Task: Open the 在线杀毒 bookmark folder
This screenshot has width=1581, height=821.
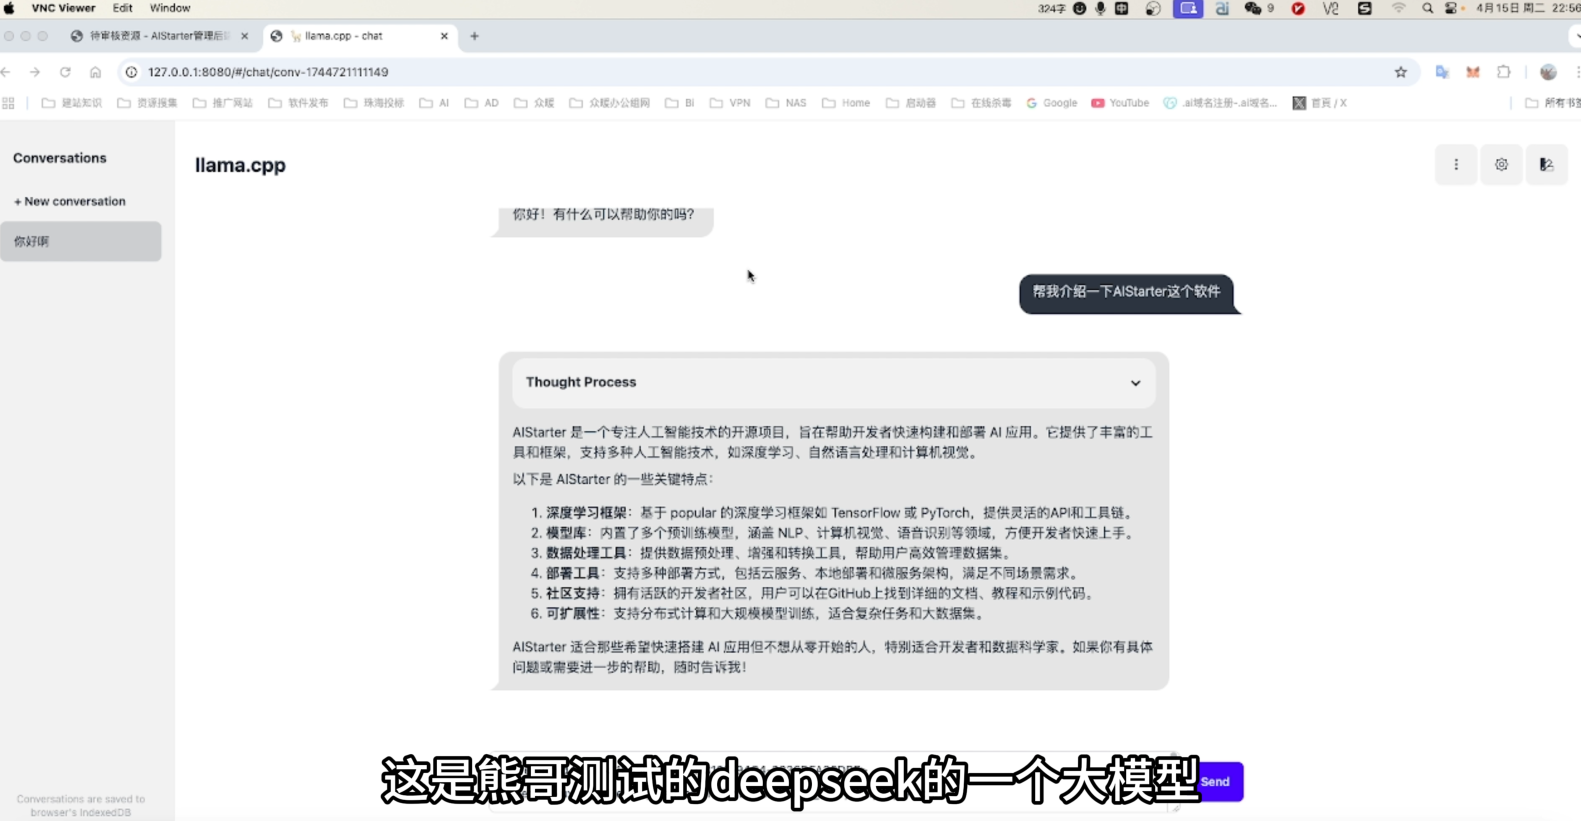Action: (x=981, y=103)
